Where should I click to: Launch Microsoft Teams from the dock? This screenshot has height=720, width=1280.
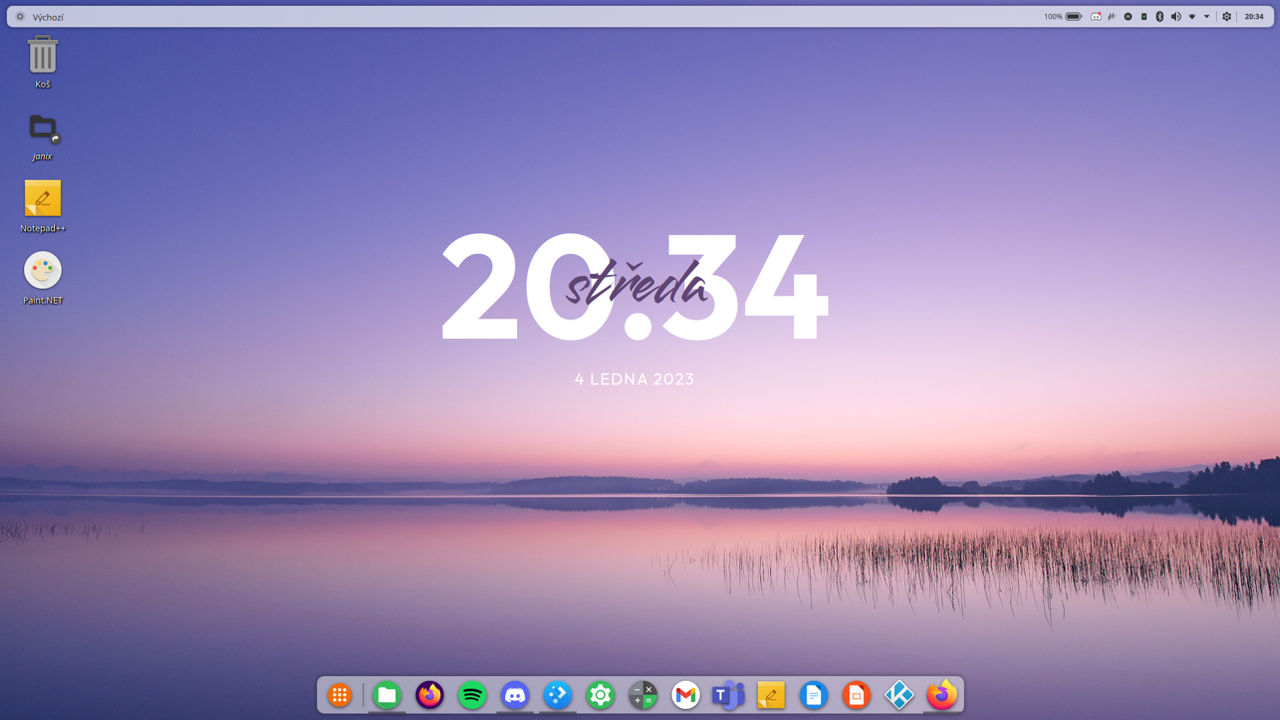point(728,695)
